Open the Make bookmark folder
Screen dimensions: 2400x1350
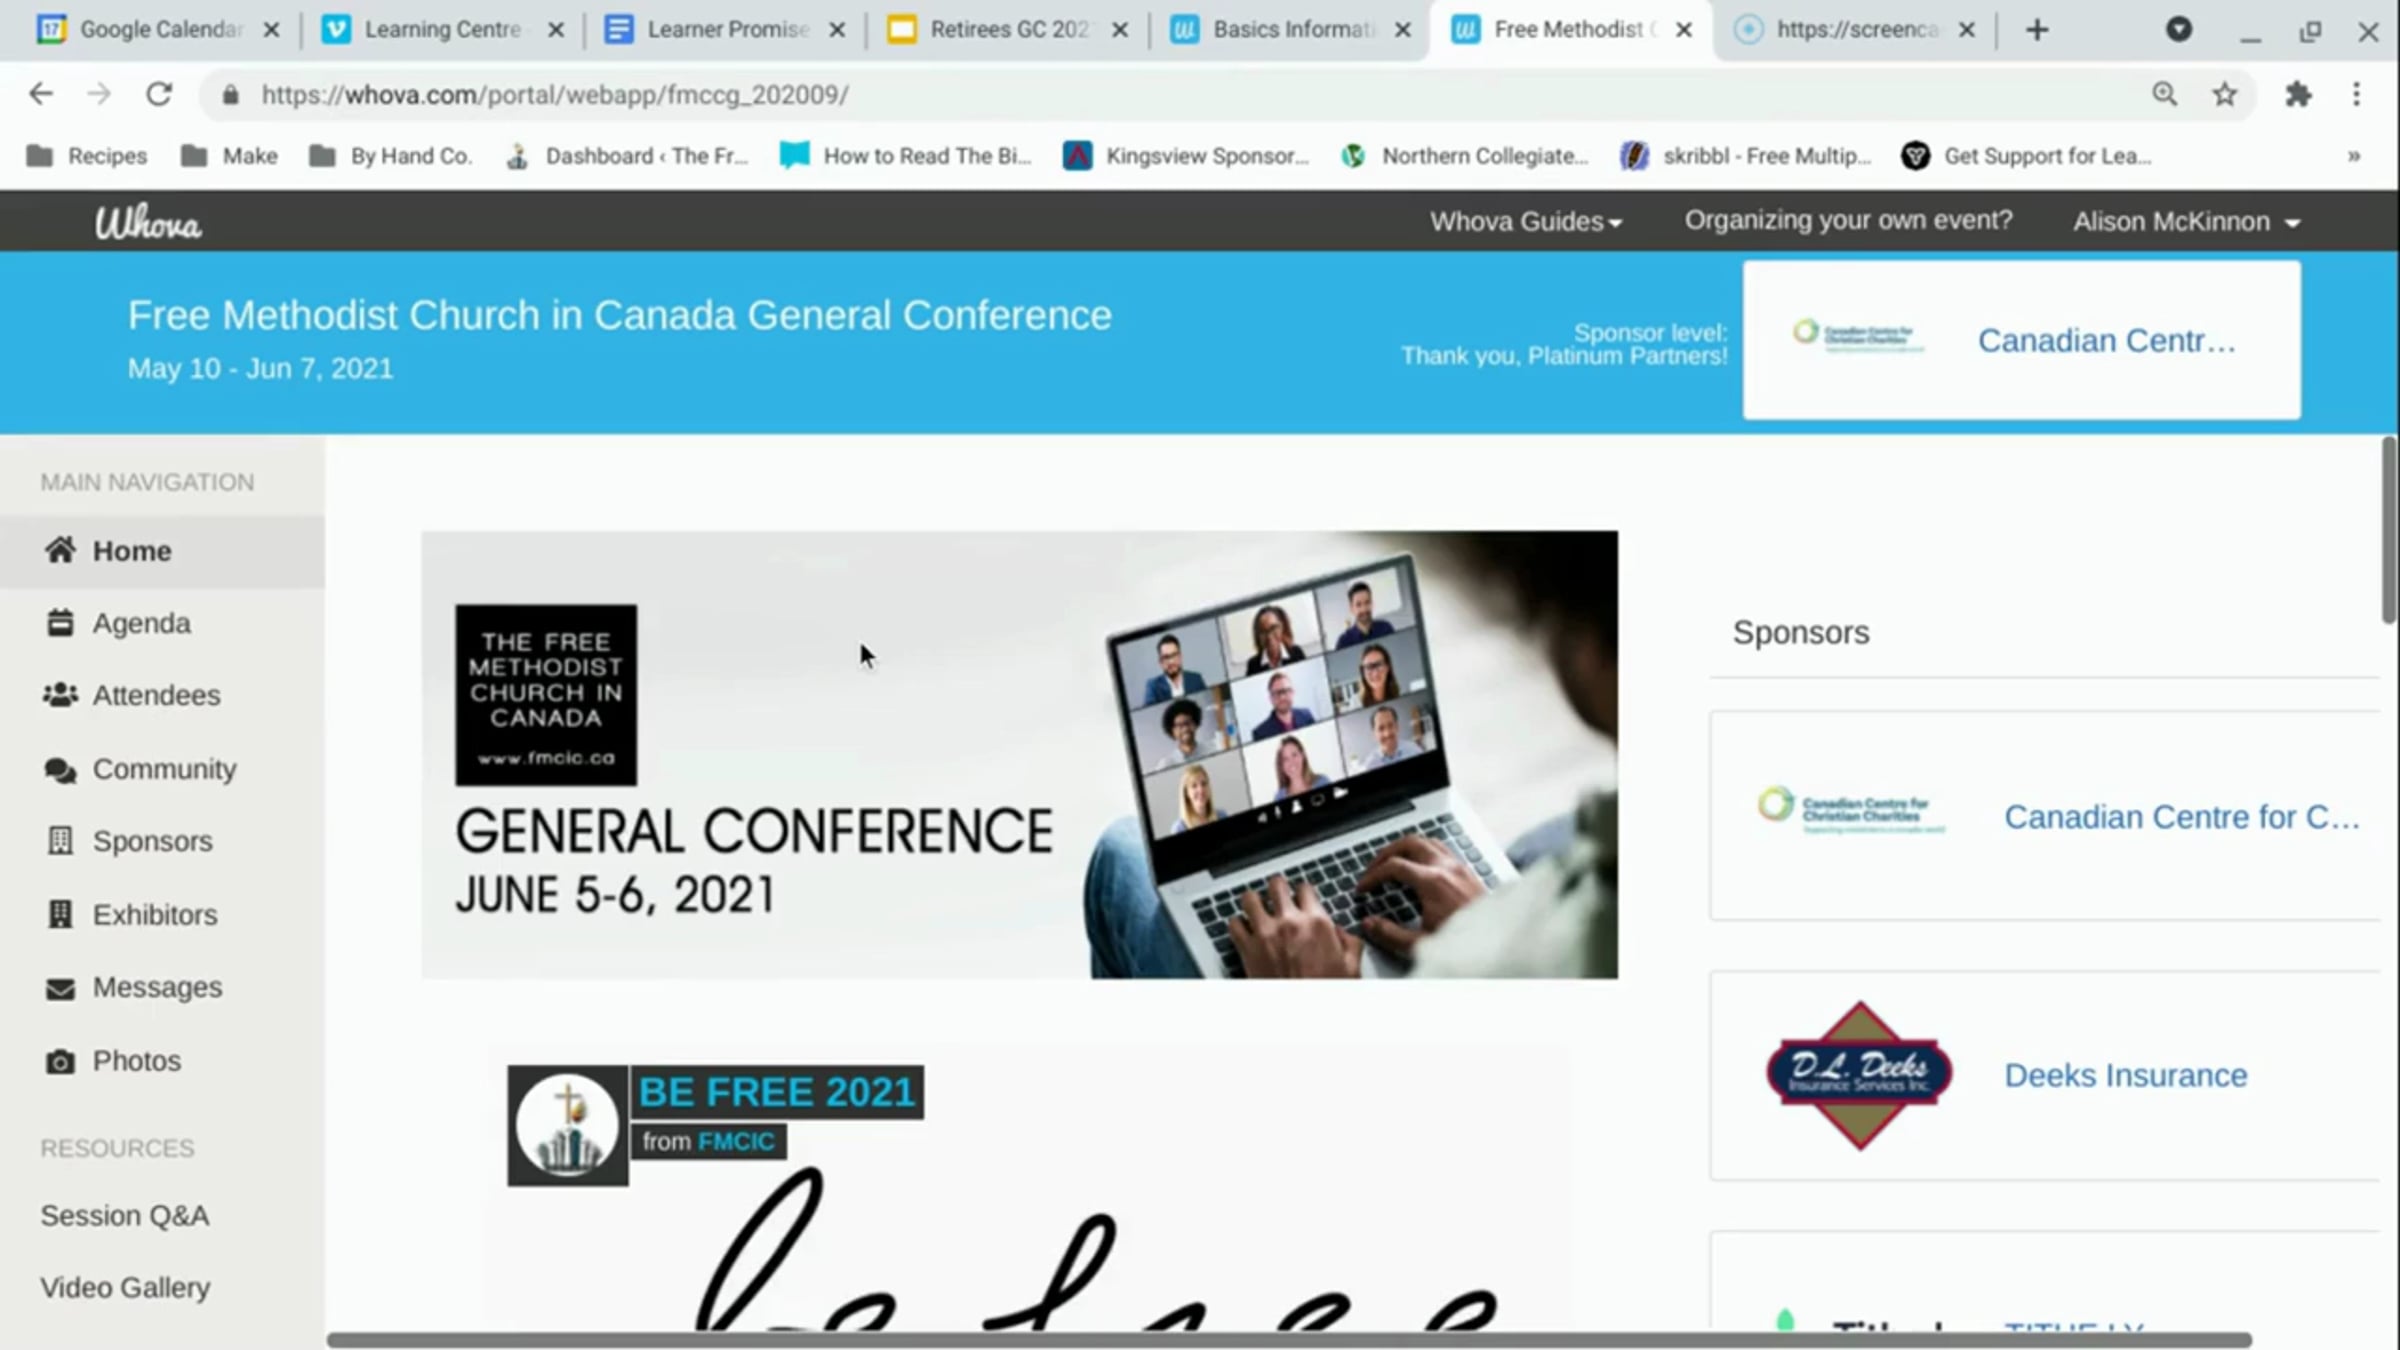229,156
